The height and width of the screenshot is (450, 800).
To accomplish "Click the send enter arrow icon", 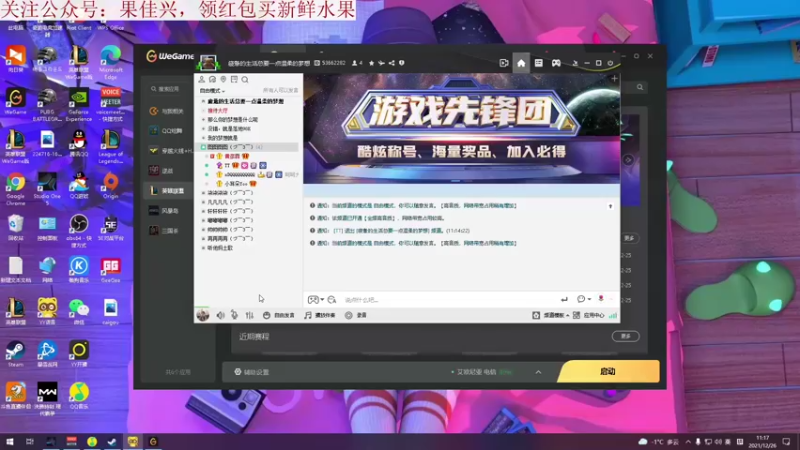I will click(564, 299).
